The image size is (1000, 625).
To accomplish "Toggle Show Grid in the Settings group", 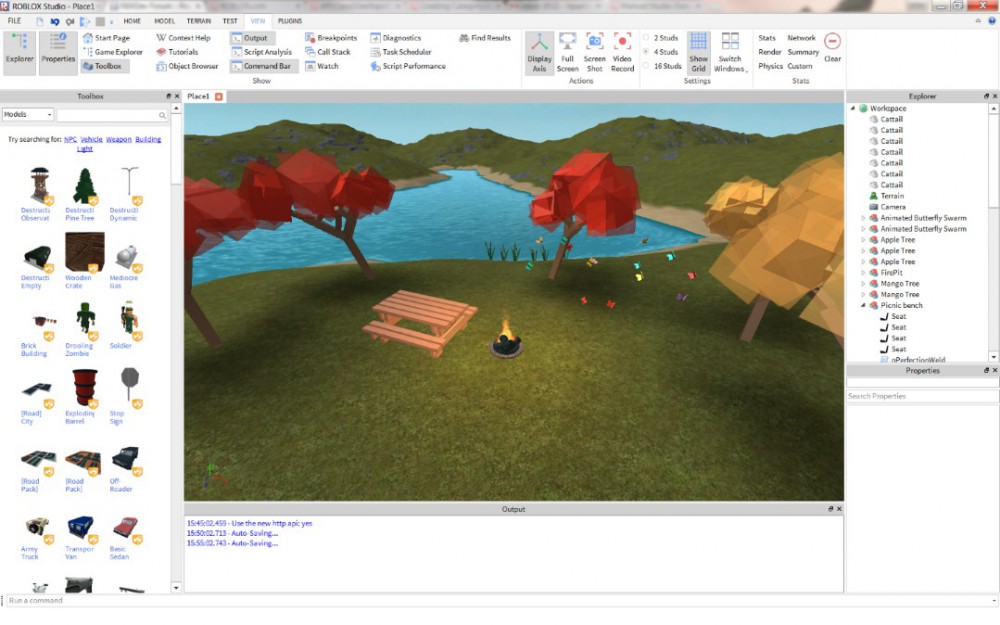I will coord(697,50).
